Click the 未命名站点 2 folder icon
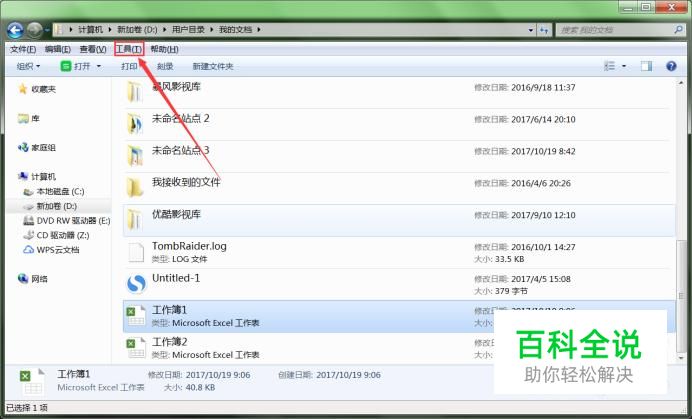The width and height of the screenshot is (692, 419). click(x=135, y=124)
